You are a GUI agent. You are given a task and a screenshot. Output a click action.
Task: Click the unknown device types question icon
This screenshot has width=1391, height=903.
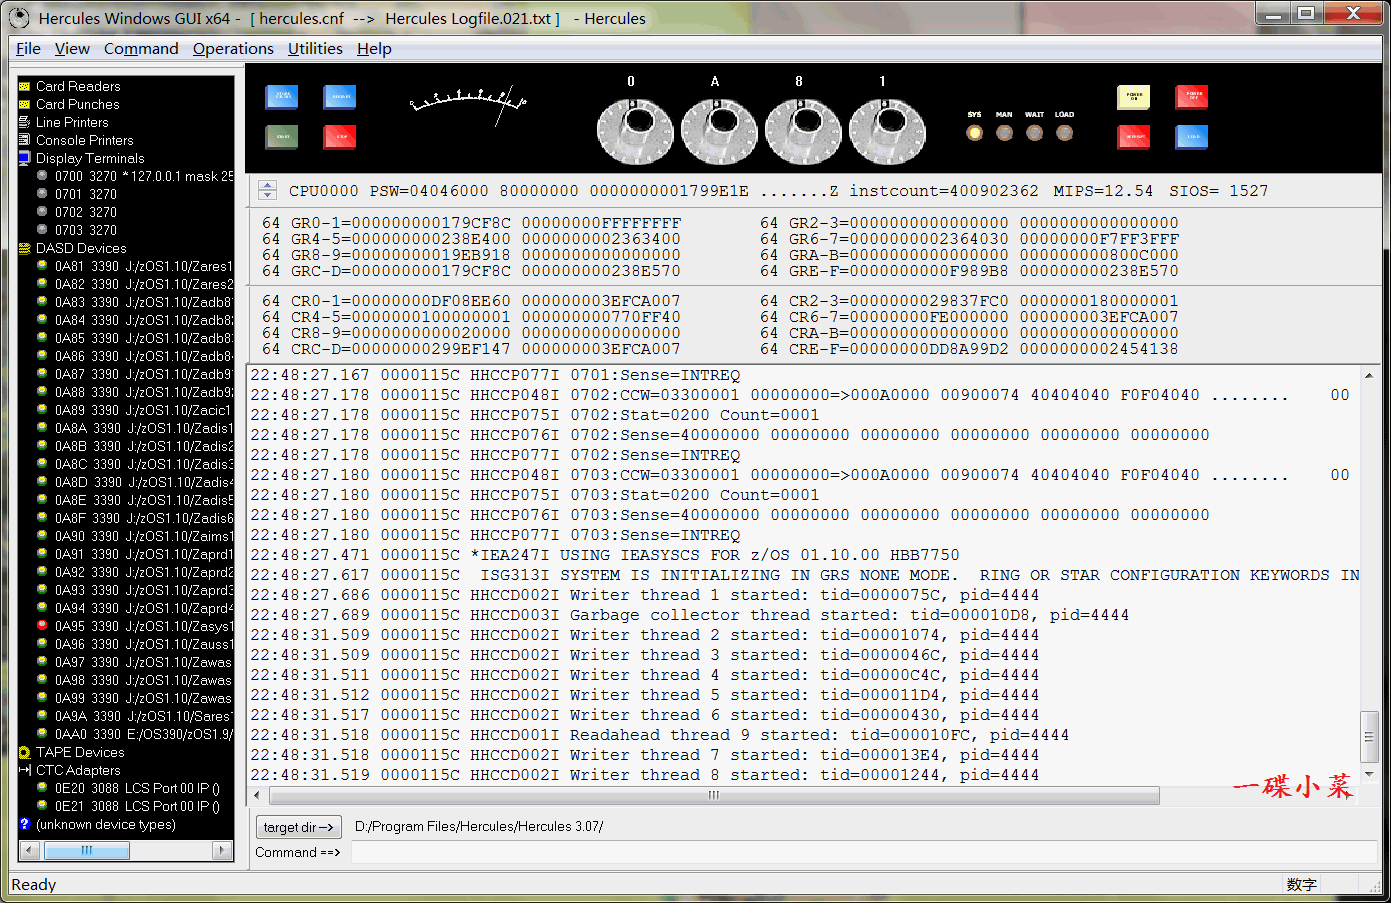(25, 824)
